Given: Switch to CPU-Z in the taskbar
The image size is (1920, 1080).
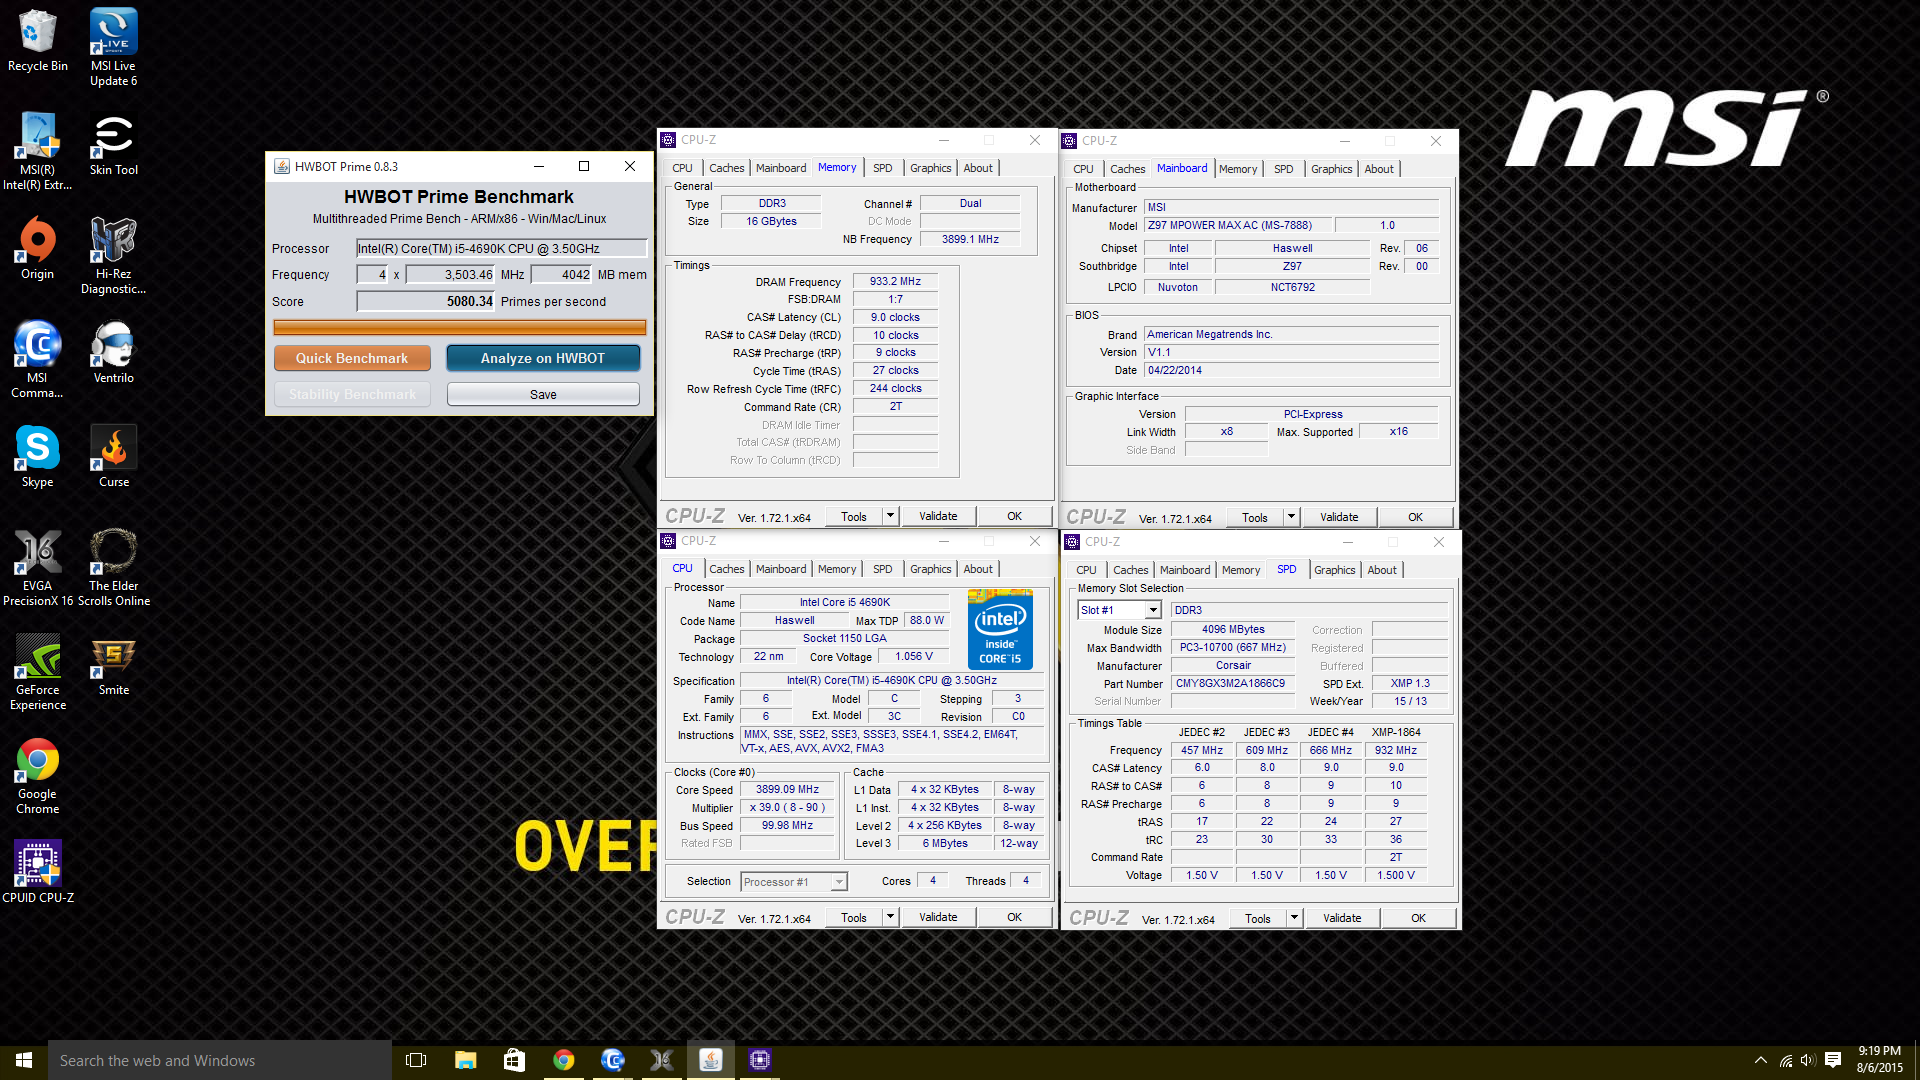Looking at the screenshot, I should pos(759,1060).
